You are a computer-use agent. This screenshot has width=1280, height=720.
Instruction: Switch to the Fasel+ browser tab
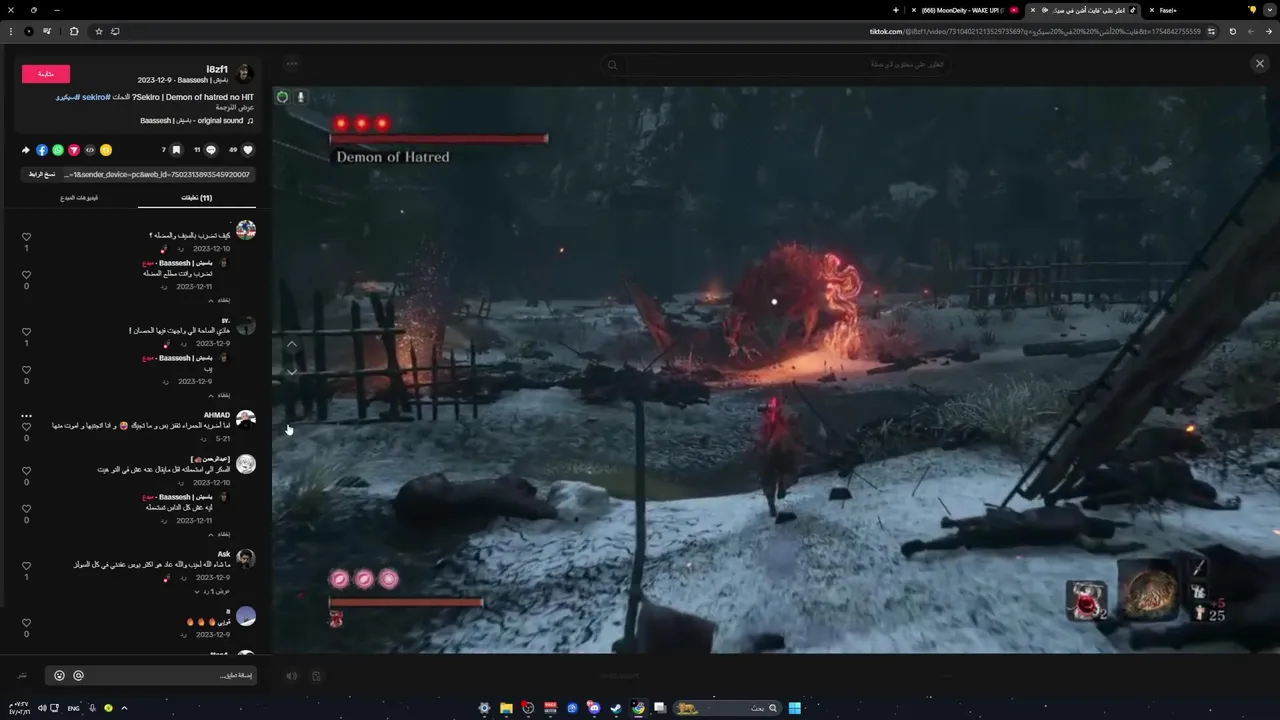coord(1168,10)
